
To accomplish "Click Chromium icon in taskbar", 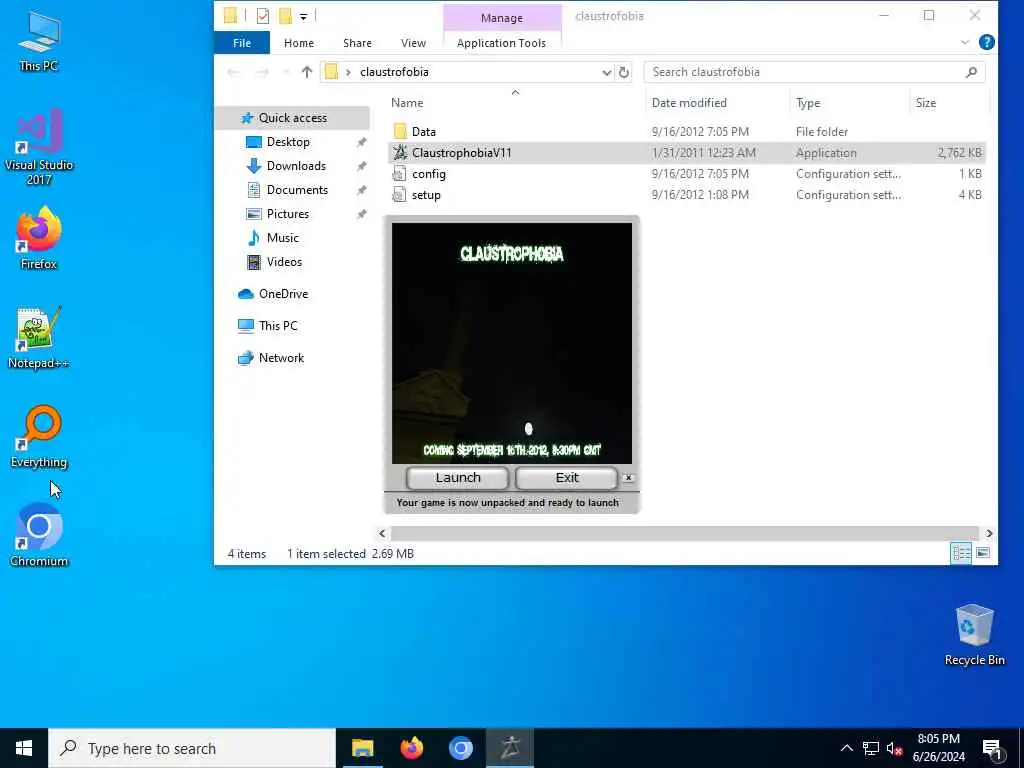I will coord(460,748).
